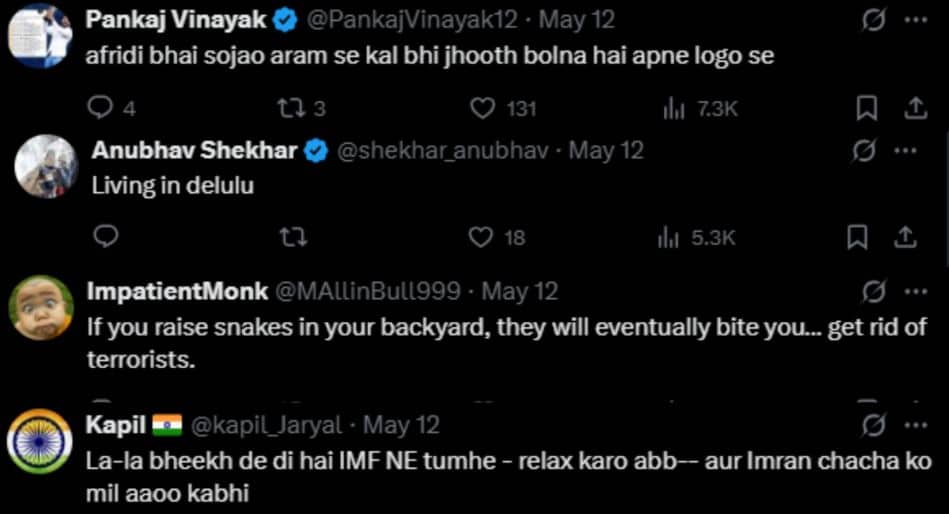This screenshot has height=514, width=949.
Task: View analytics showing 7.3K views
Action: pos(673,108)
